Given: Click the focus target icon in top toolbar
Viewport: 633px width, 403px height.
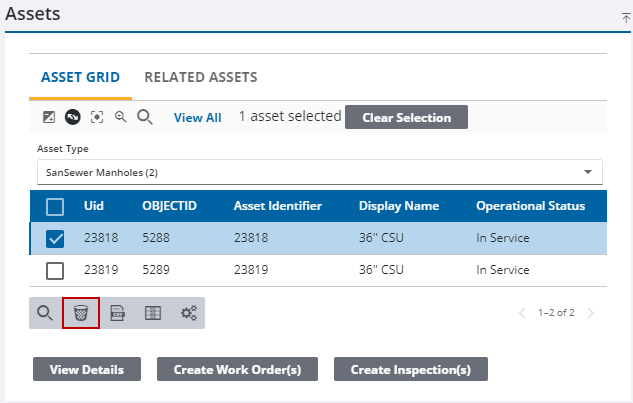Looking at the screenshot, I should click(97, 117).
